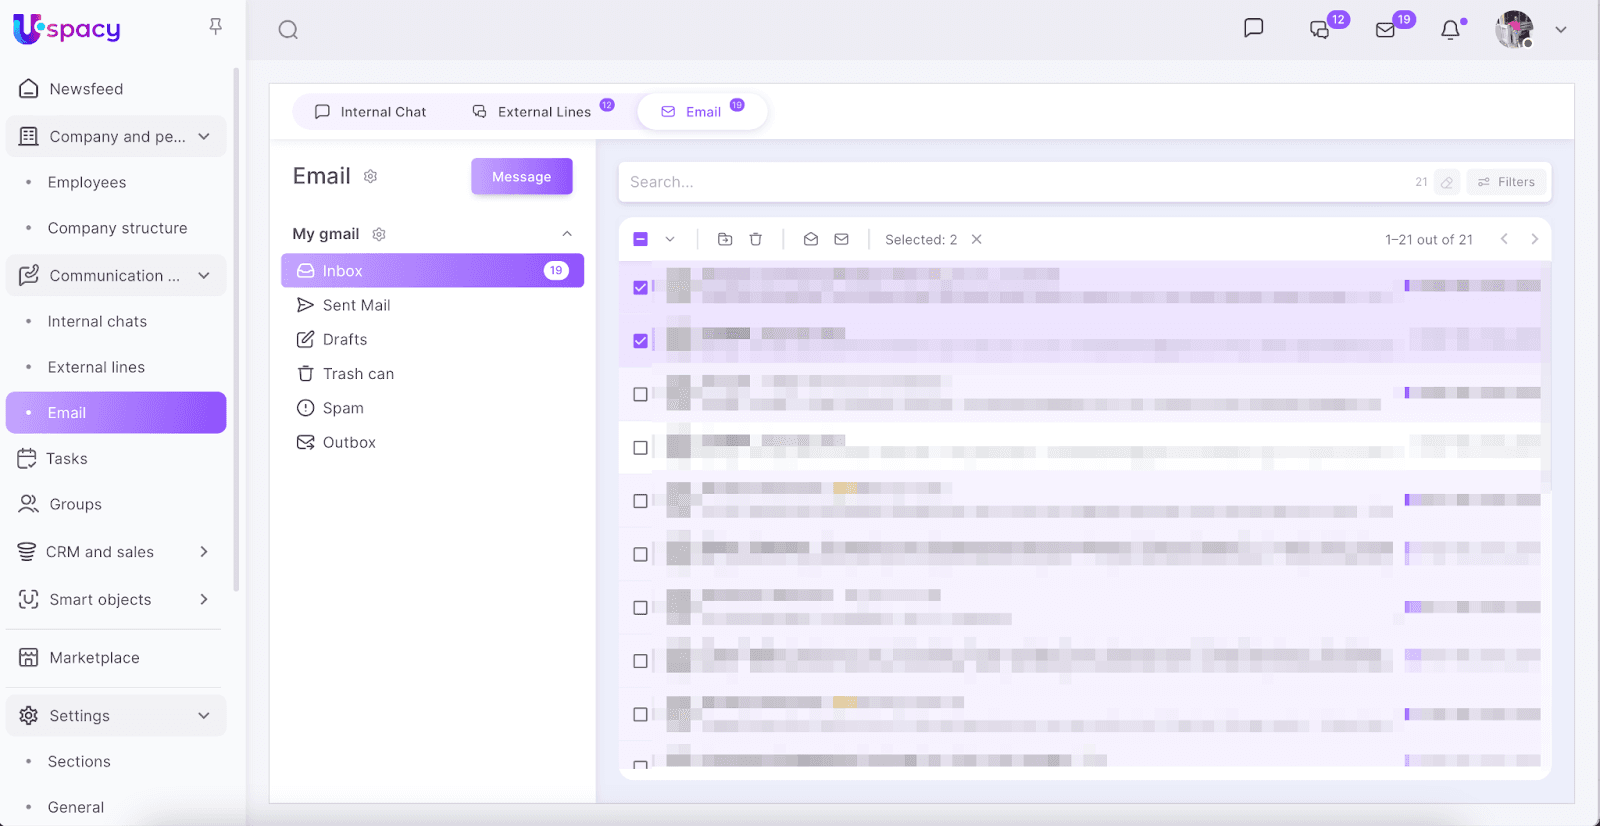The image size is (1600, 826).
Task: Open the profile dropdown arrow
Action: pos(1560,30)
